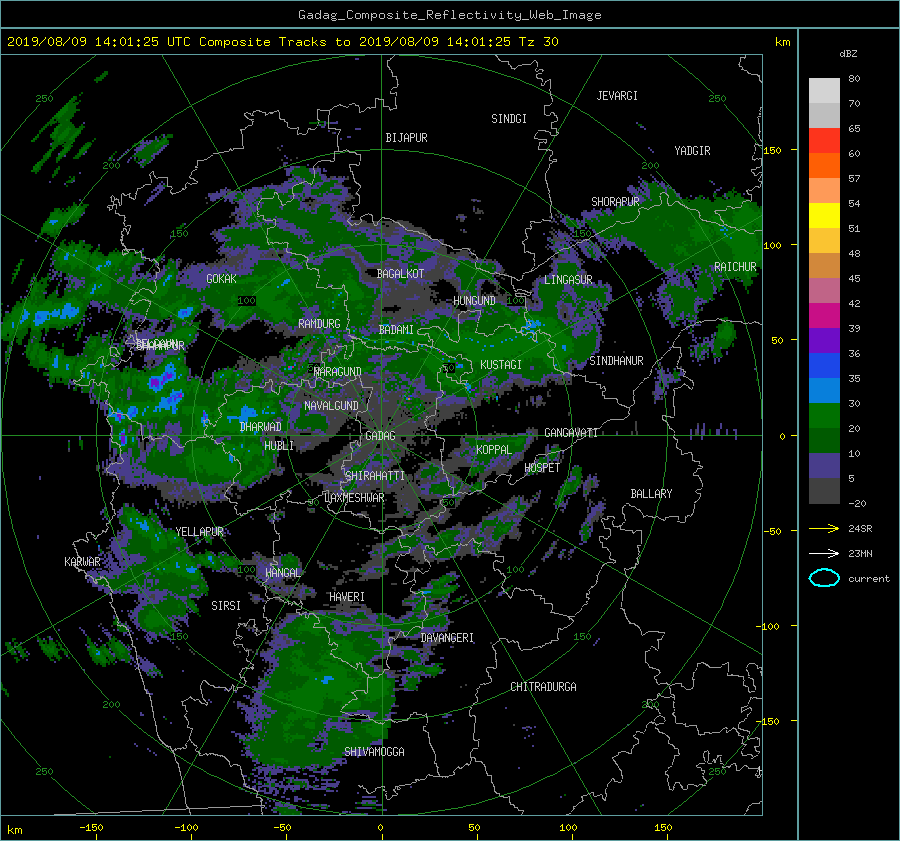Click the LINGASUR city label

[568, 280]
